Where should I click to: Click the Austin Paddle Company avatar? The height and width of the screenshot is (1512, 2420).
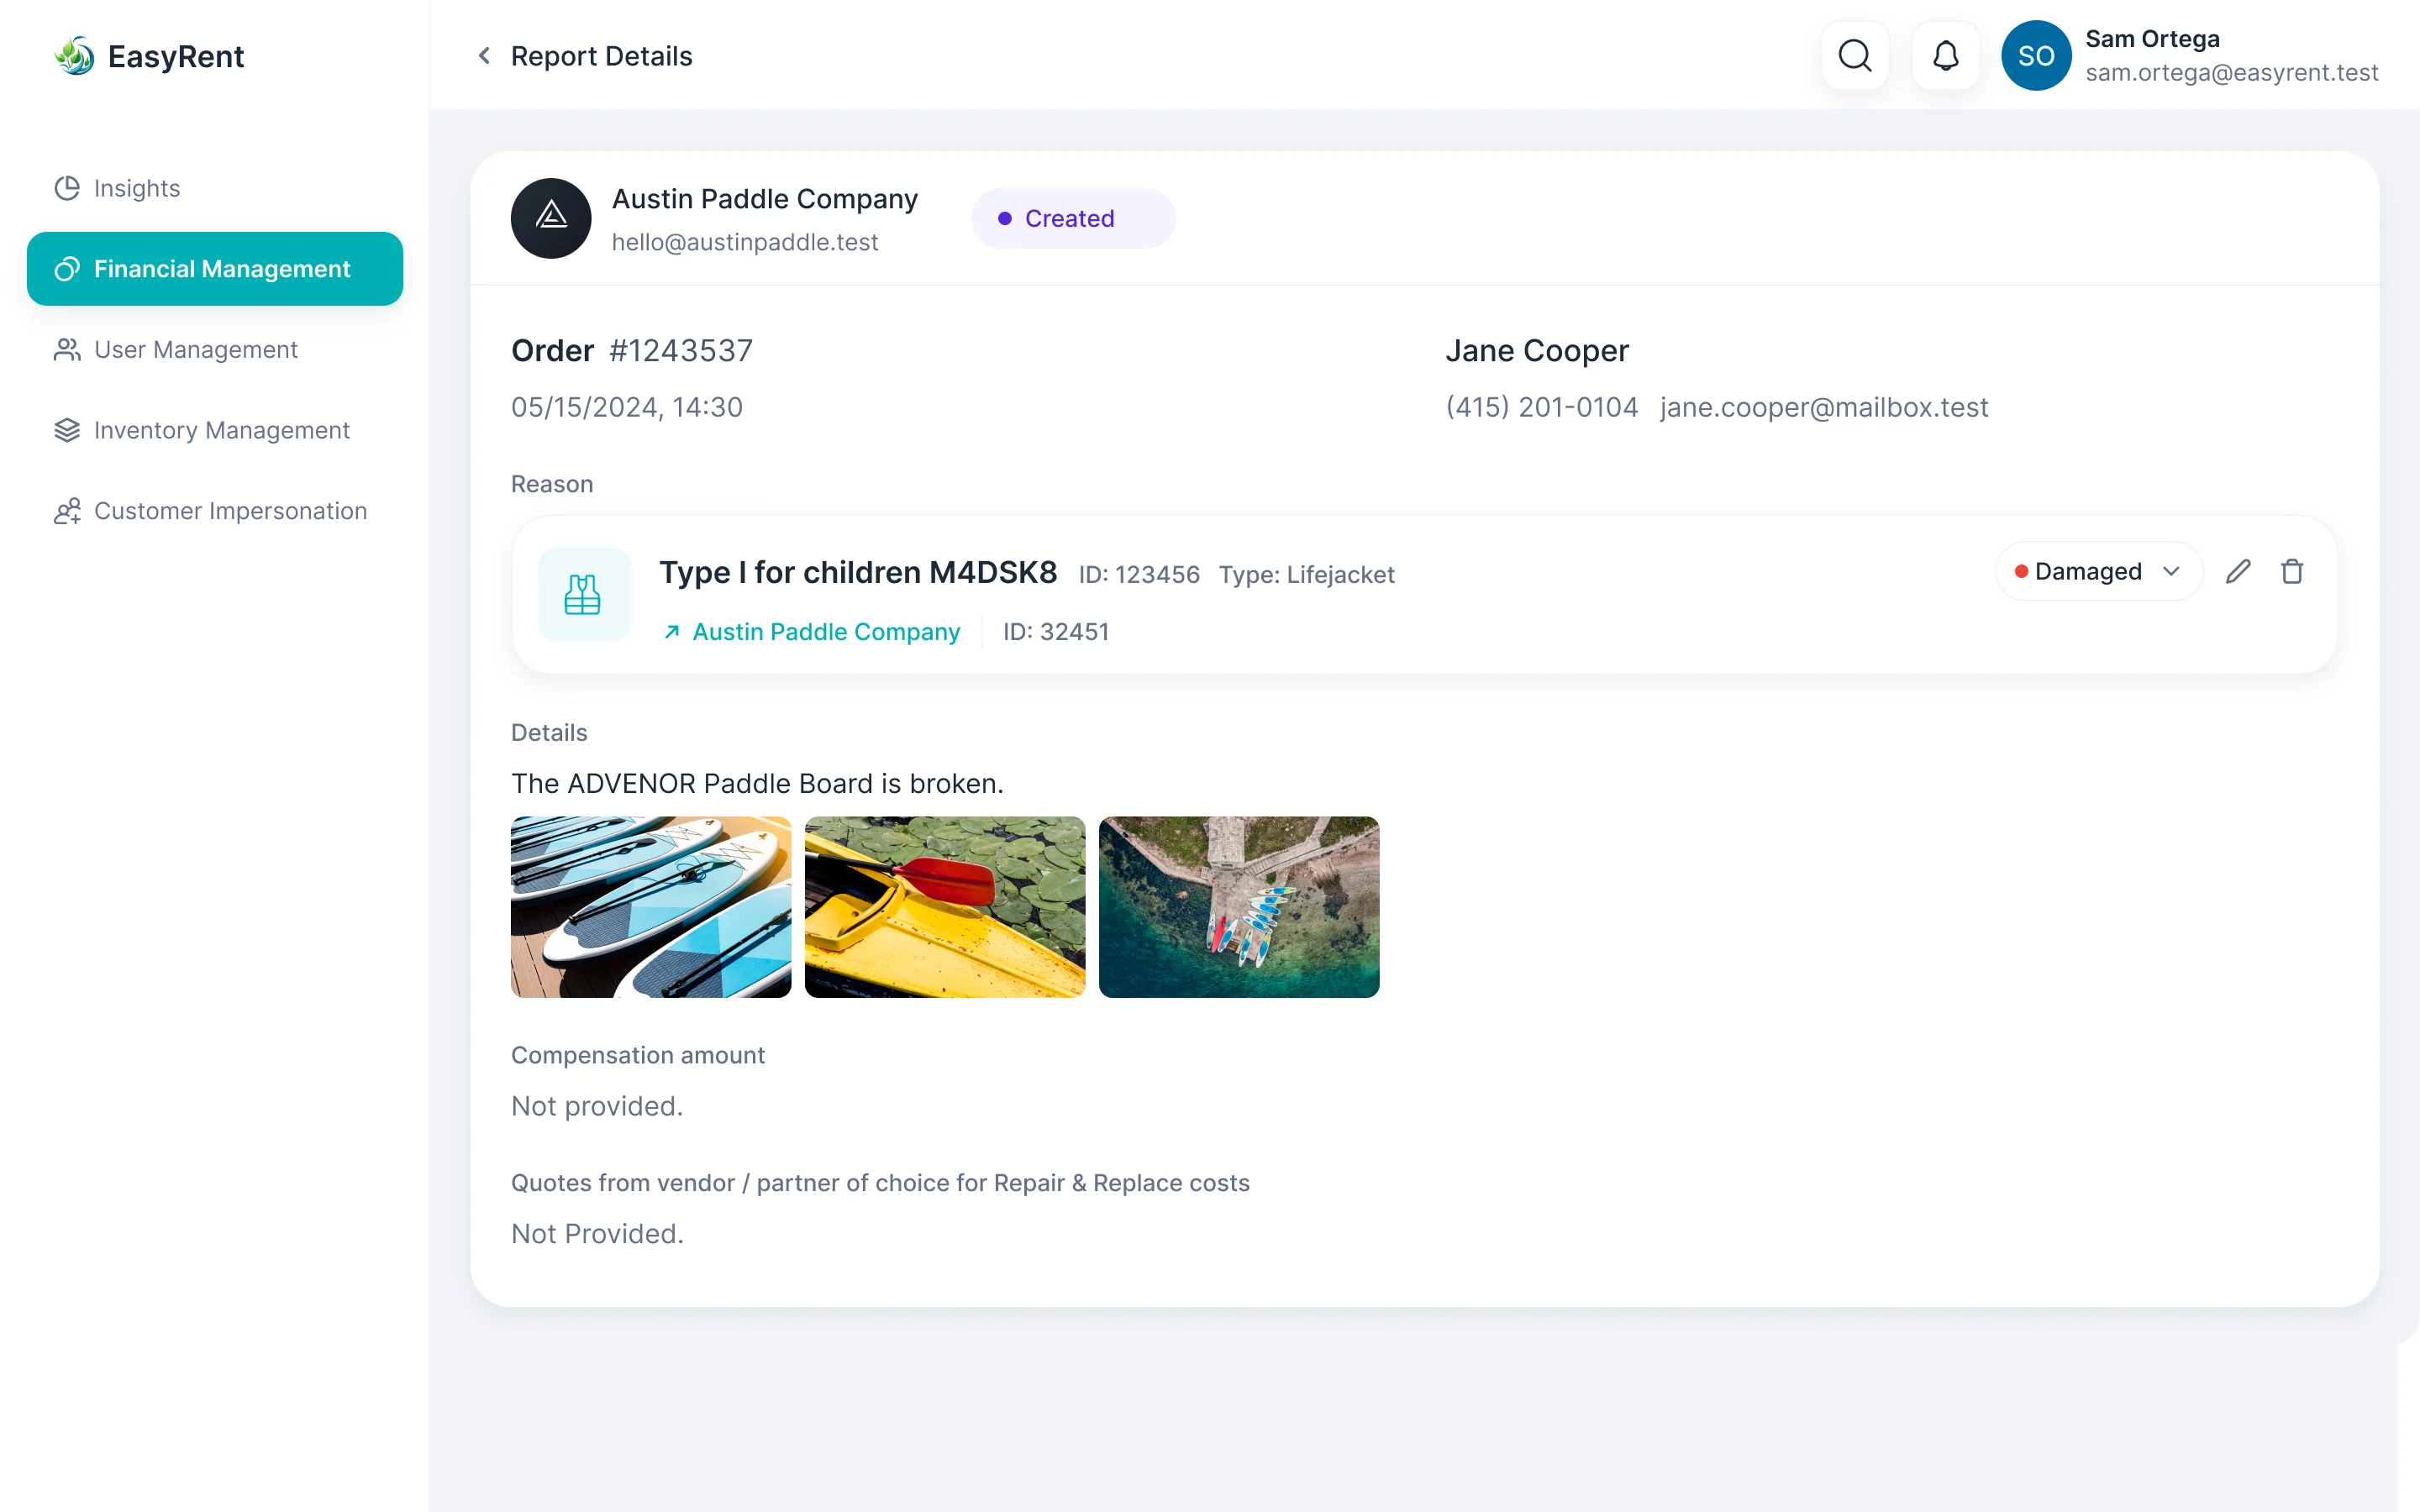551,218
